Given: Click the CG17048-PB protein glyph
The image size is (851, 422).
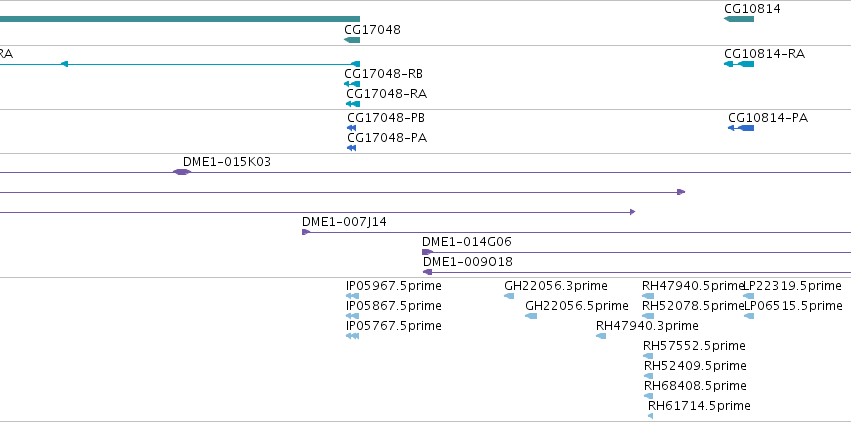Looking at the screenshot, I should tap(352, 128).
